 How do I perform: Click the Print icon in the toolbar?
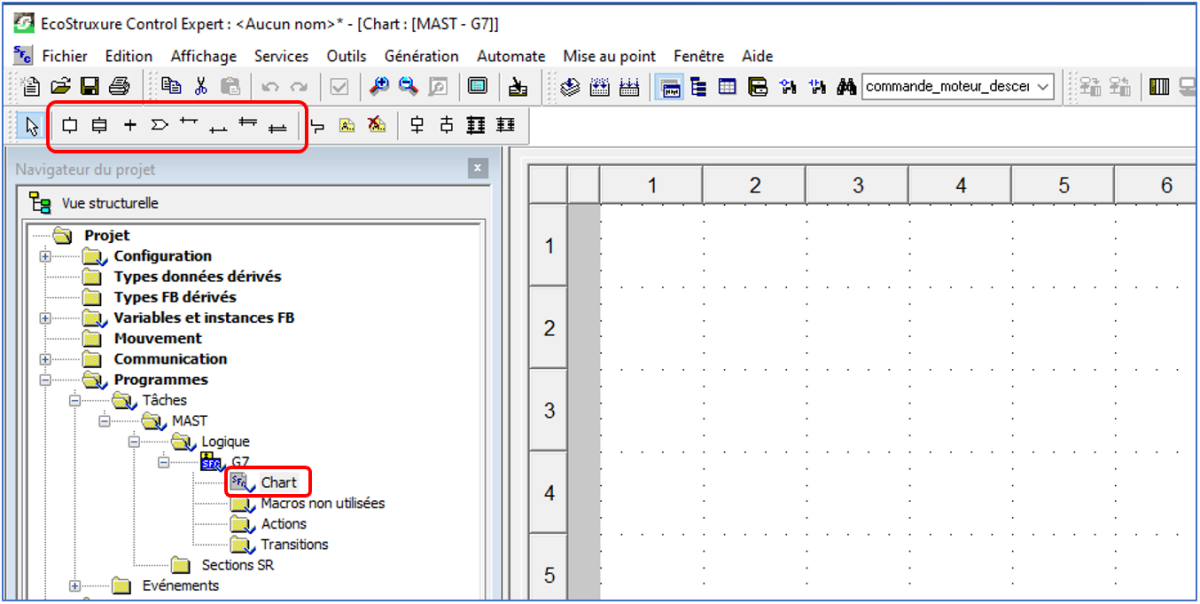point(118,87)
